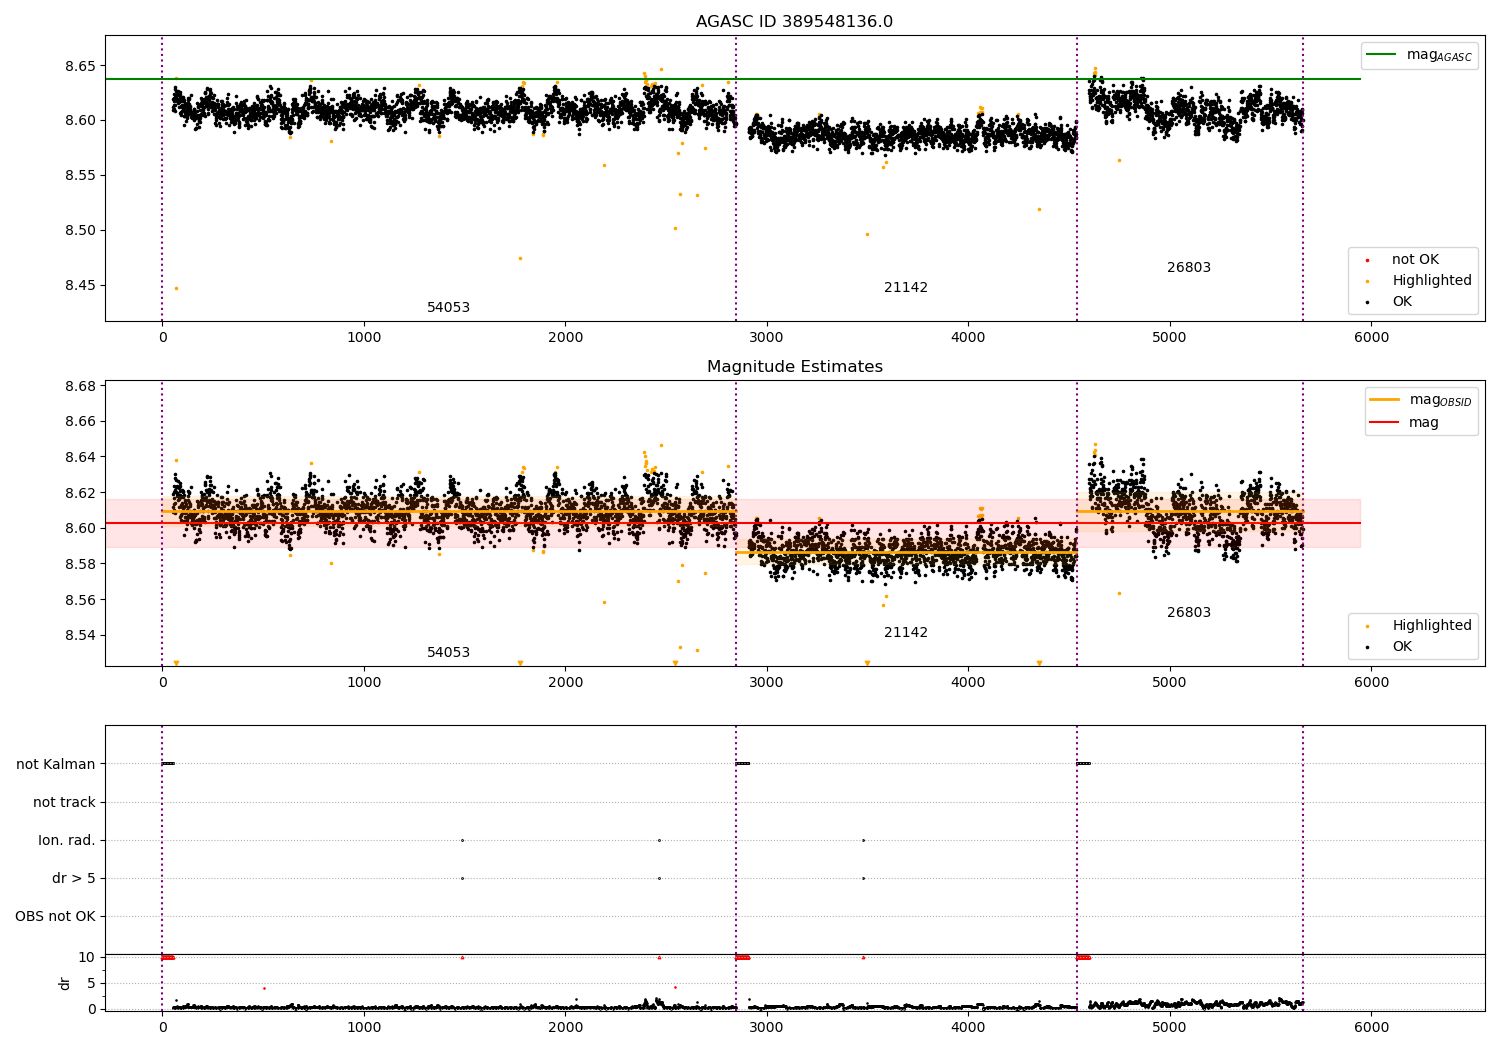Select 'Highlighted' label in top plot legend
Screen dimensions: 1500x1050
point(1432,281)
